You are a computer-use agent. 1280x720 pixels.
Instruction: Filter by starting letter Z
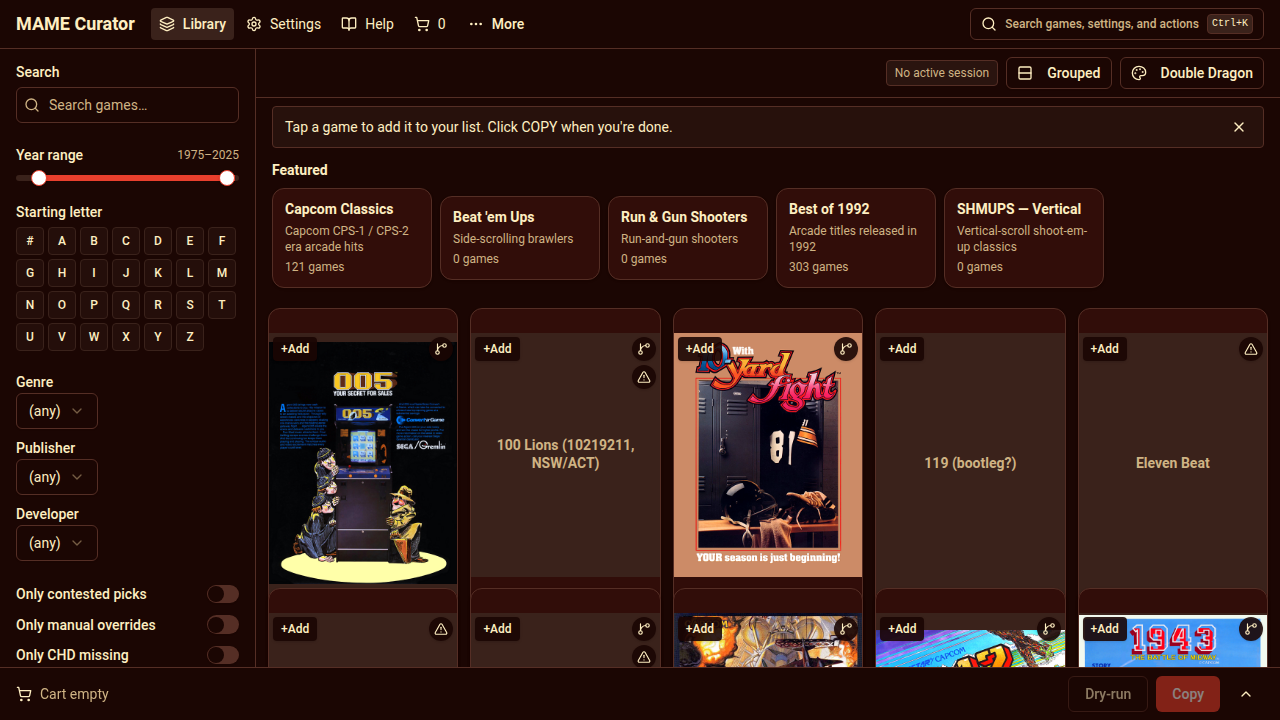pos(190,337)
